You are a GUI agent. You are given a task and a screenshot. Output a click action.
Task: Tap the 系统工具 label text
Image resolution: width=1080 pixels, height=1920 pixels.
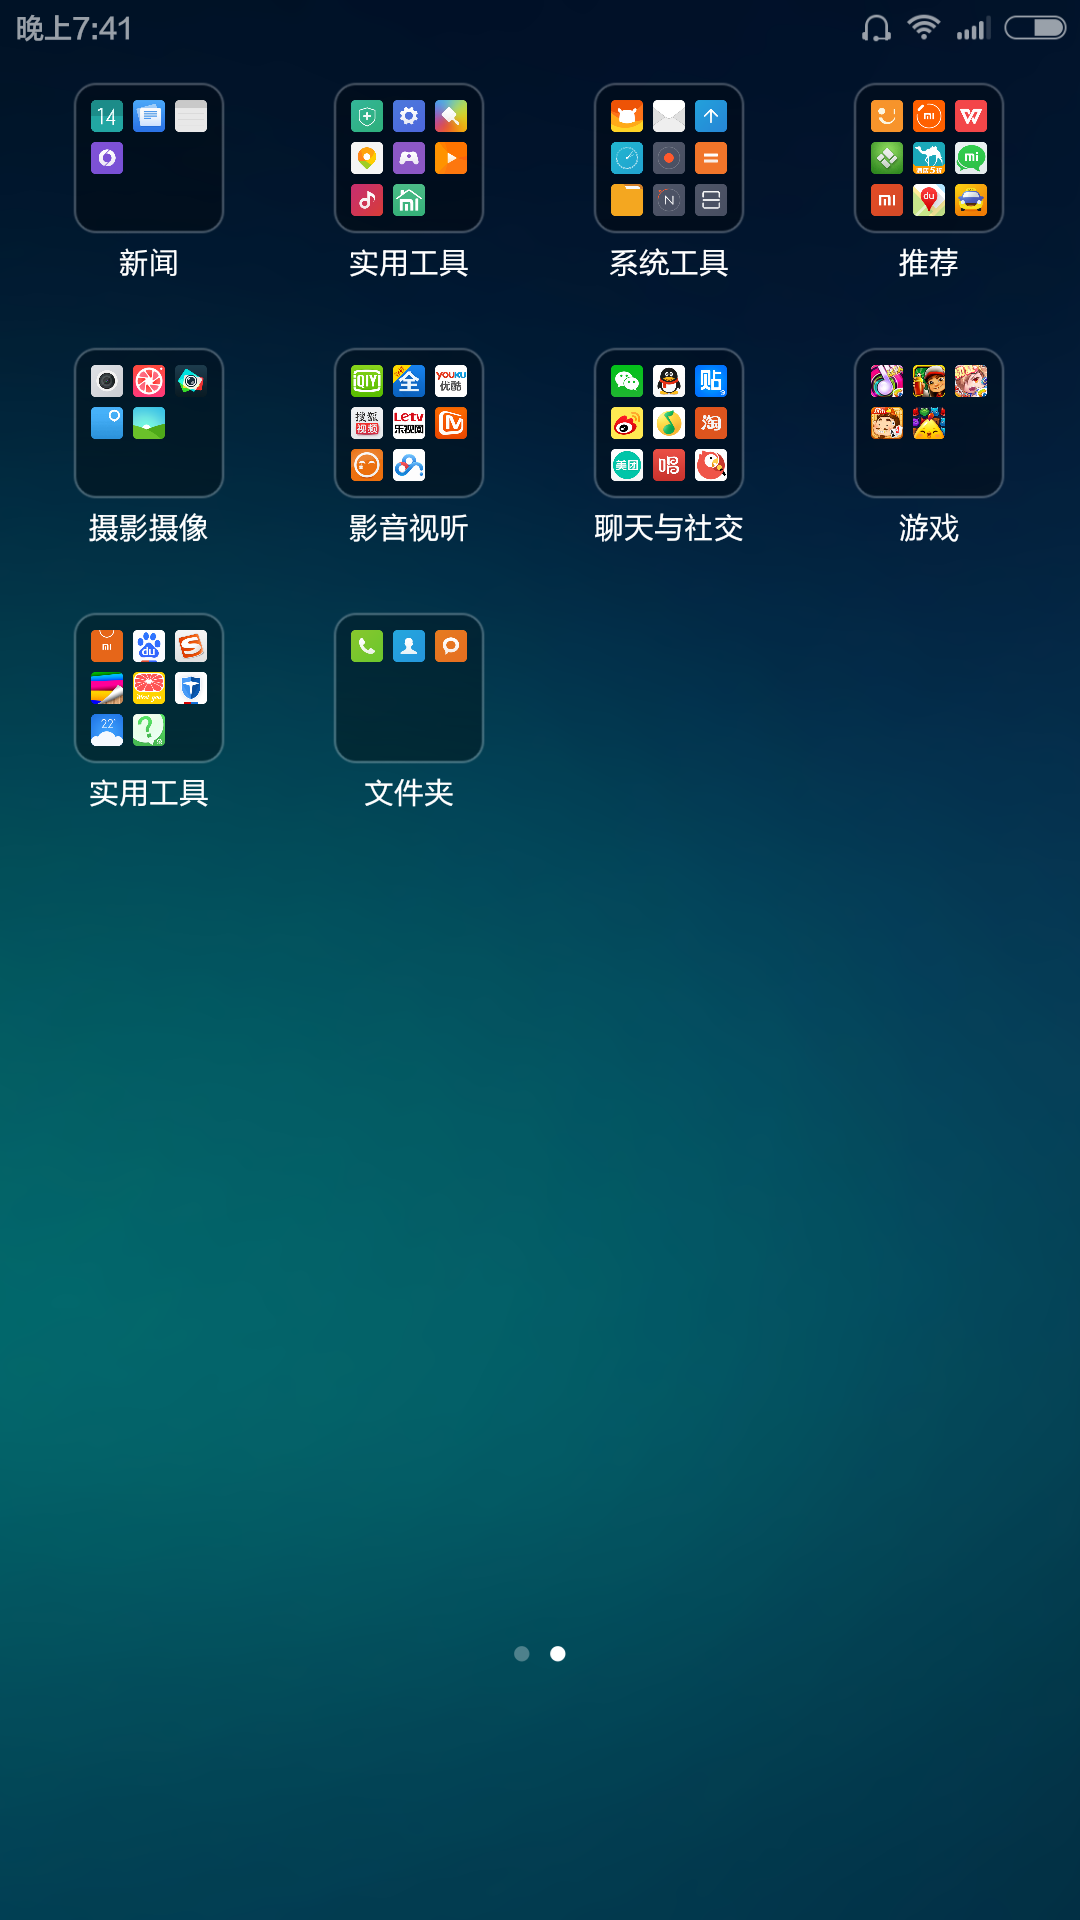coord(669,263)
